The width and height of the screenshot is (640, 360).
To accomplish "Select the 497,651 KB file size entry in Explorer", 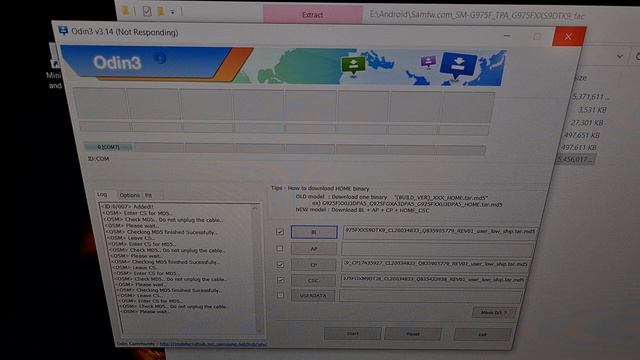I will (582, 135).
